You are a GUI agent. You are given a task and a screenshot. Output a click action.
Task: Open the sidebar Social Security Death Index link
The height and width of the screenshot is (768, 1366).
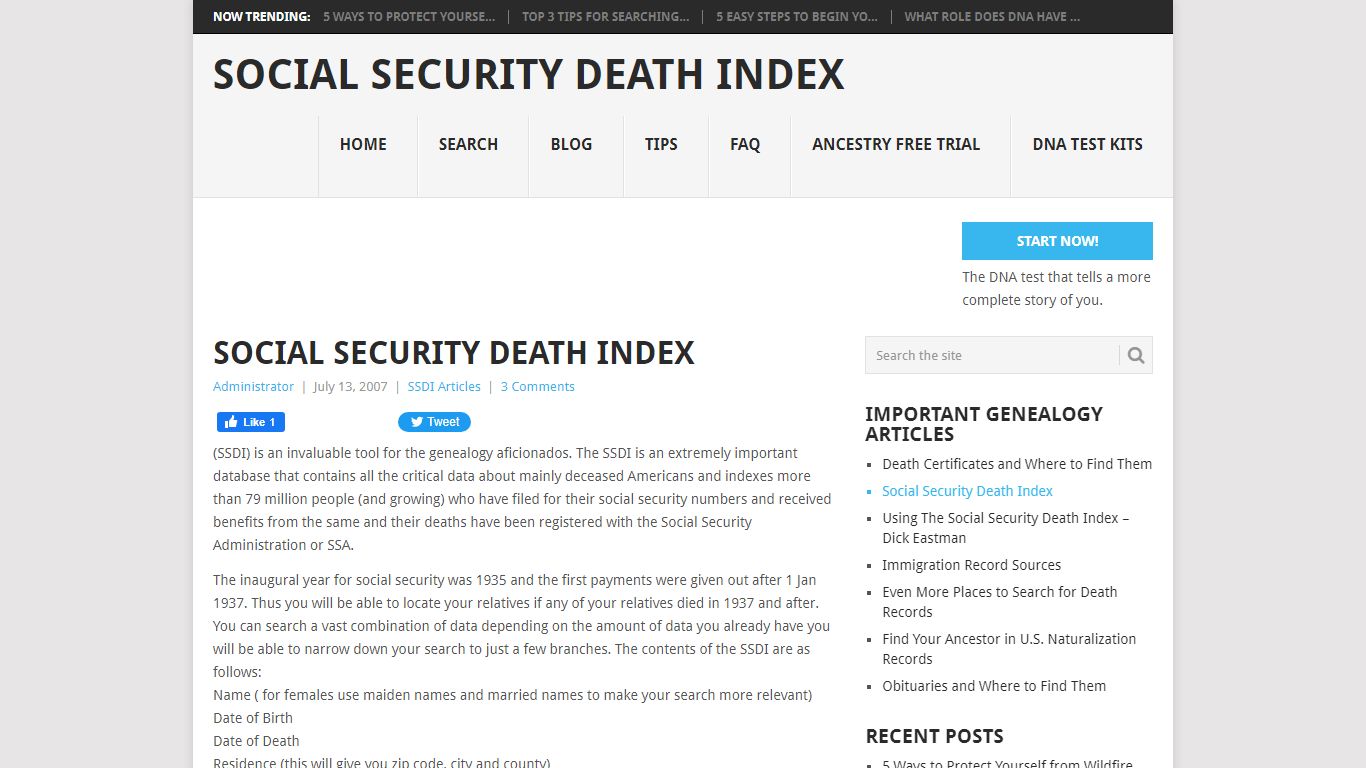pyautogui.click(x=967, y=491)
